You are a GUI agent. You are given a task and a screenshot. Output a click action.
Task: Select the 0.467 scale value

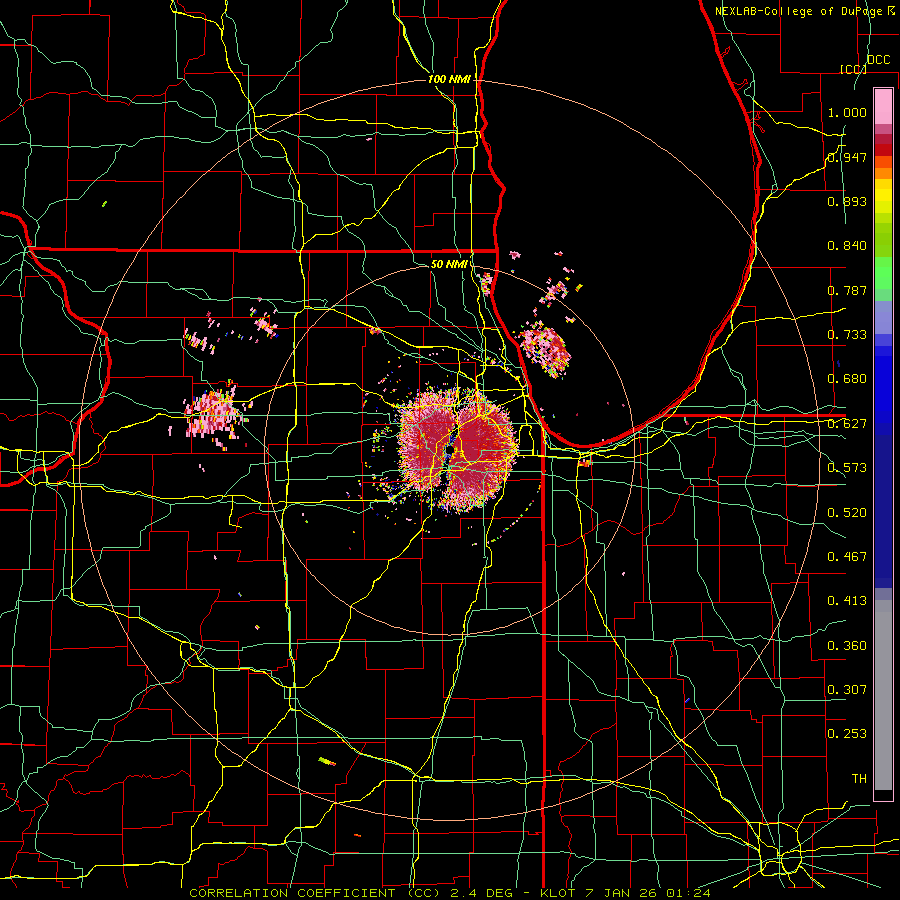[x=847, y=557]
